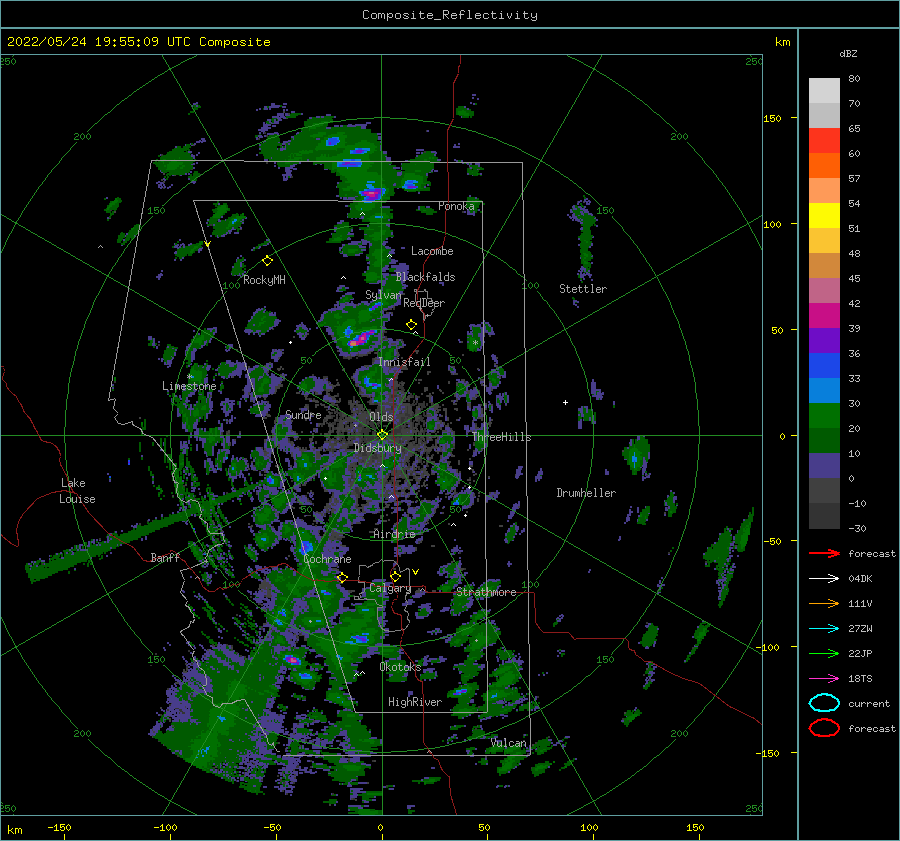Image resolution: width=900 pixels, height=841 pixels.
Task: Click the yellow diamond marker below Cochrane
Action: tap(343, 577)
